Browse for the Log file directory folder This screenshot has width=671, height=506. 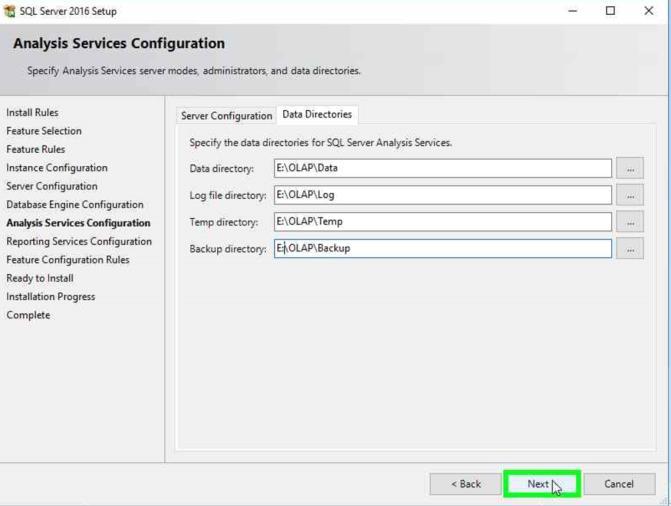pos(629,195)
